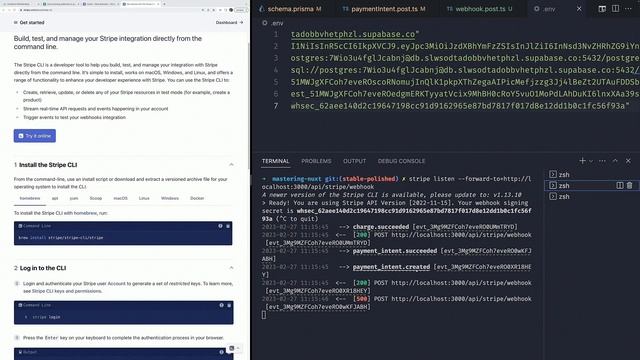Switch to the schema.prisma editor tab

(x=290, y=9)
